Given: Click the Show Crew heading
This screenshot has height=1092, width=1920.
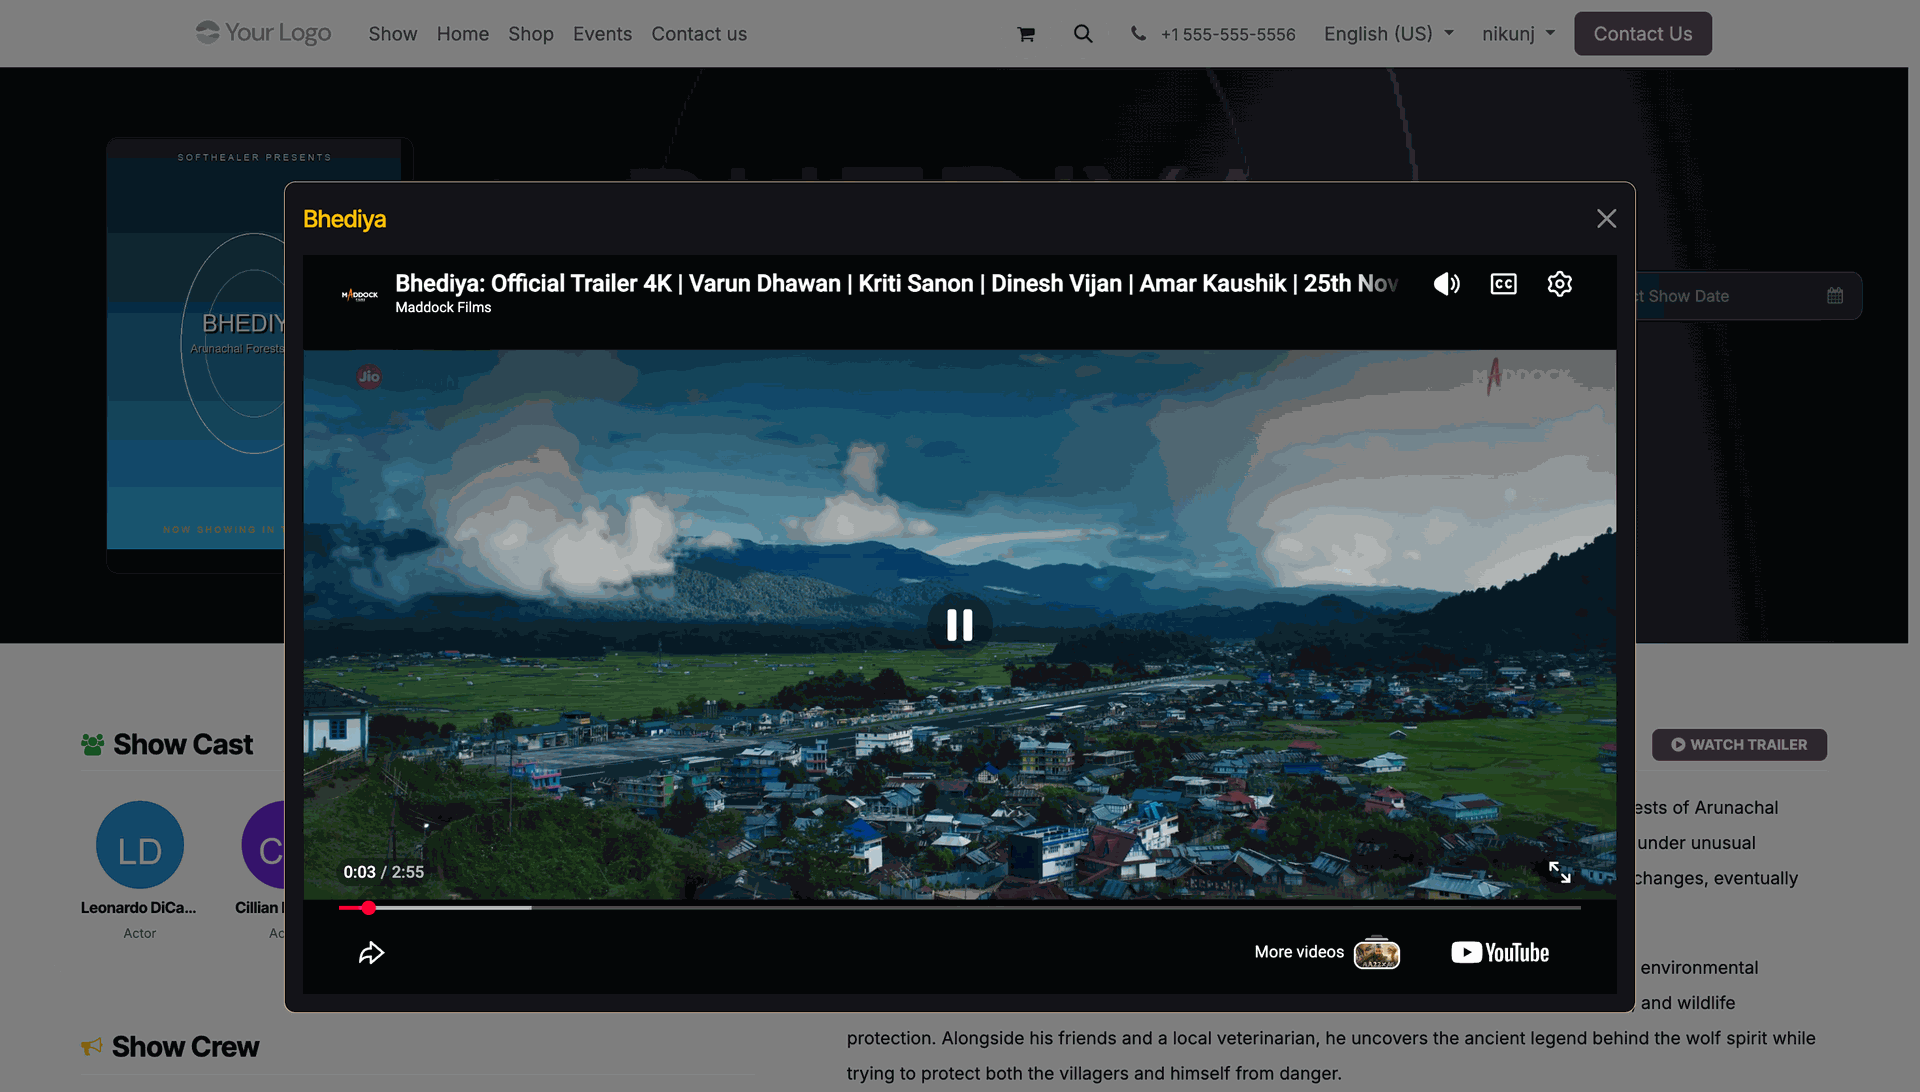Looking at the screenshot, I should pyautogui.click(x=186, y=1047).
